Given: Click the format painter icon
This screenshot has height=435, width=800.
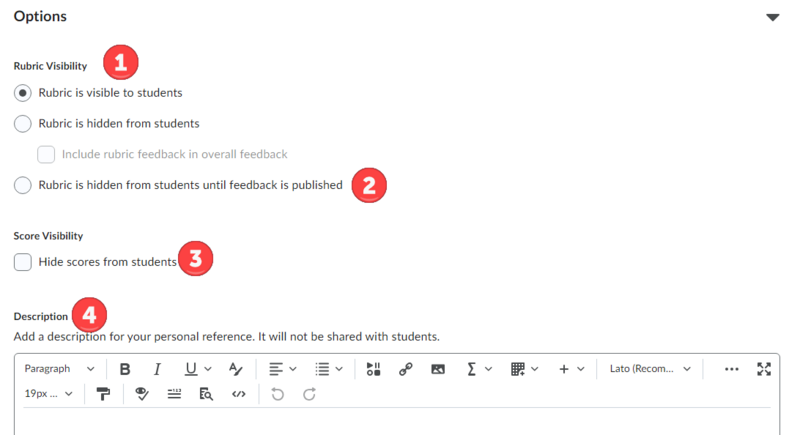Looking at the screenshot, I should tap(103, 394).
